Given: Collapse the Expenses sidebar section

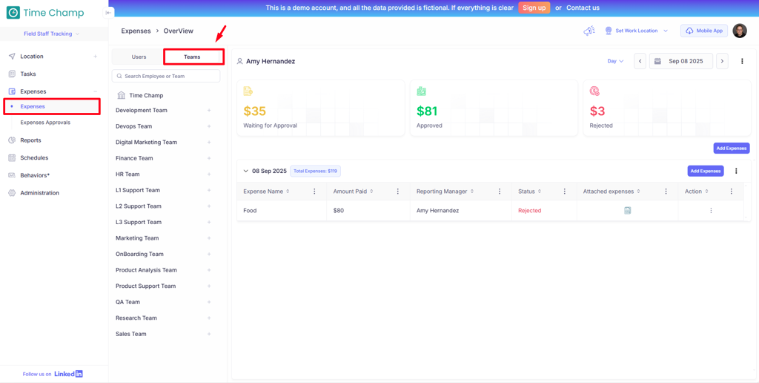Looking at the screenshot, I should click(x=95, y=92).
